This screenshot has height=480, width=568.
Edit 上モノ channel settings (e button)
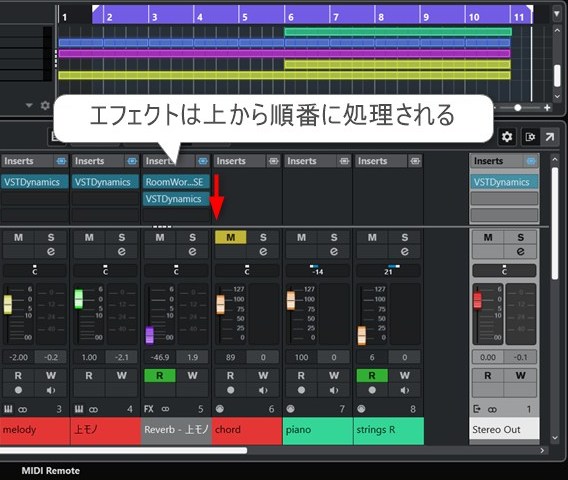(122, 251)
